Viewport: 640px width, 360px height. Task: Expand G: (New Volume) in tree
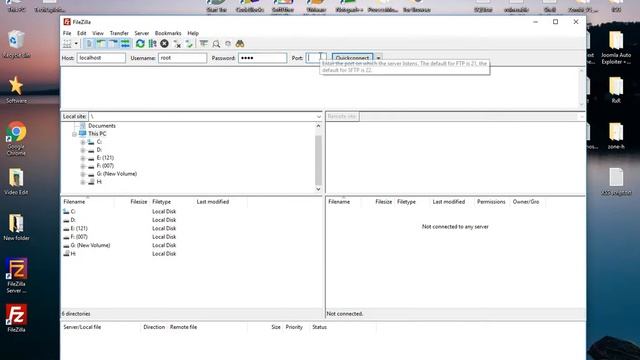pyautogui.click(x=83, y=174)
